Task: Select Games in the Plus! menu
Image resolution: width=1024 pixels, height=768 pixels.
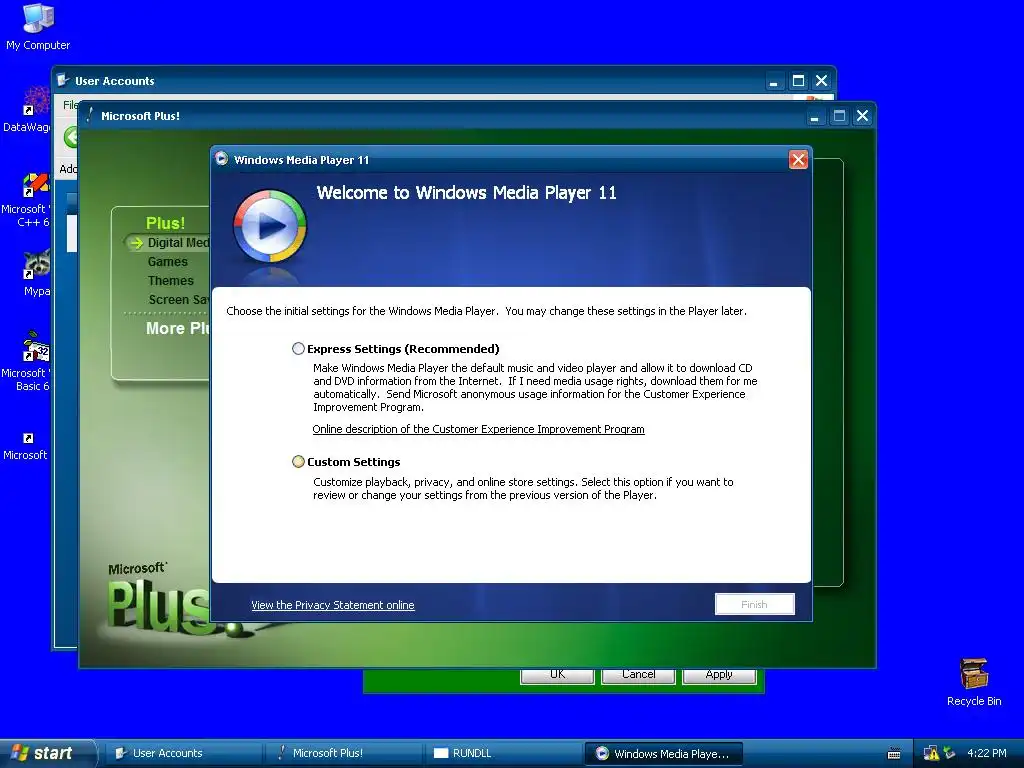Action: [167, 262]
